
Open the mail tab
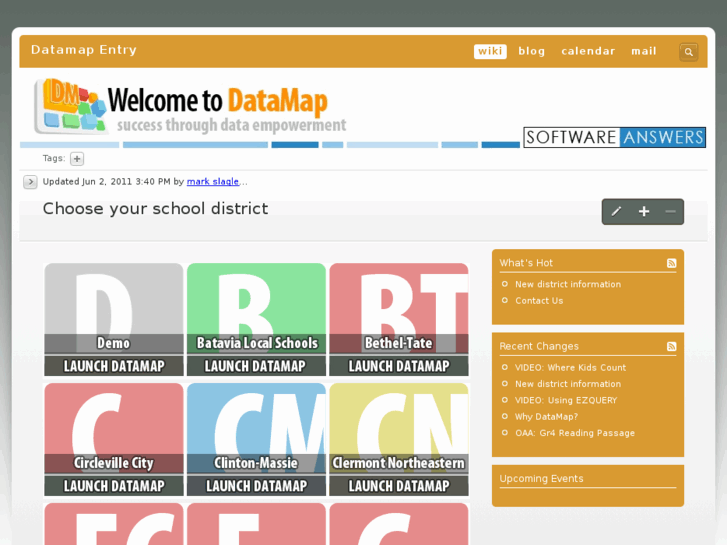coord(644,51)
